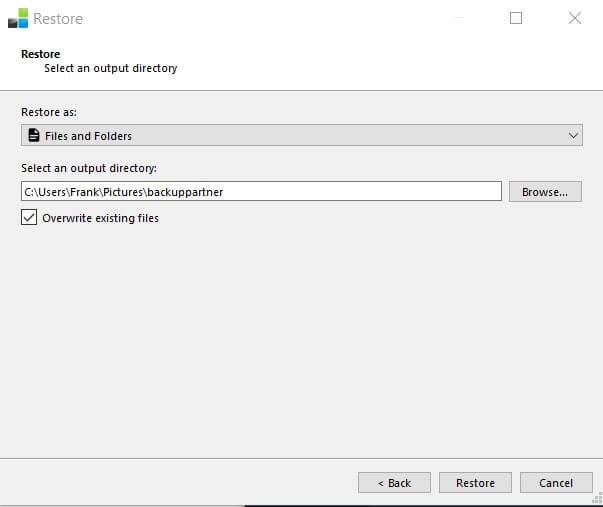Click the Select an output directory subtitle
This screenshot has width=603, height=507.
click(110, 68)
